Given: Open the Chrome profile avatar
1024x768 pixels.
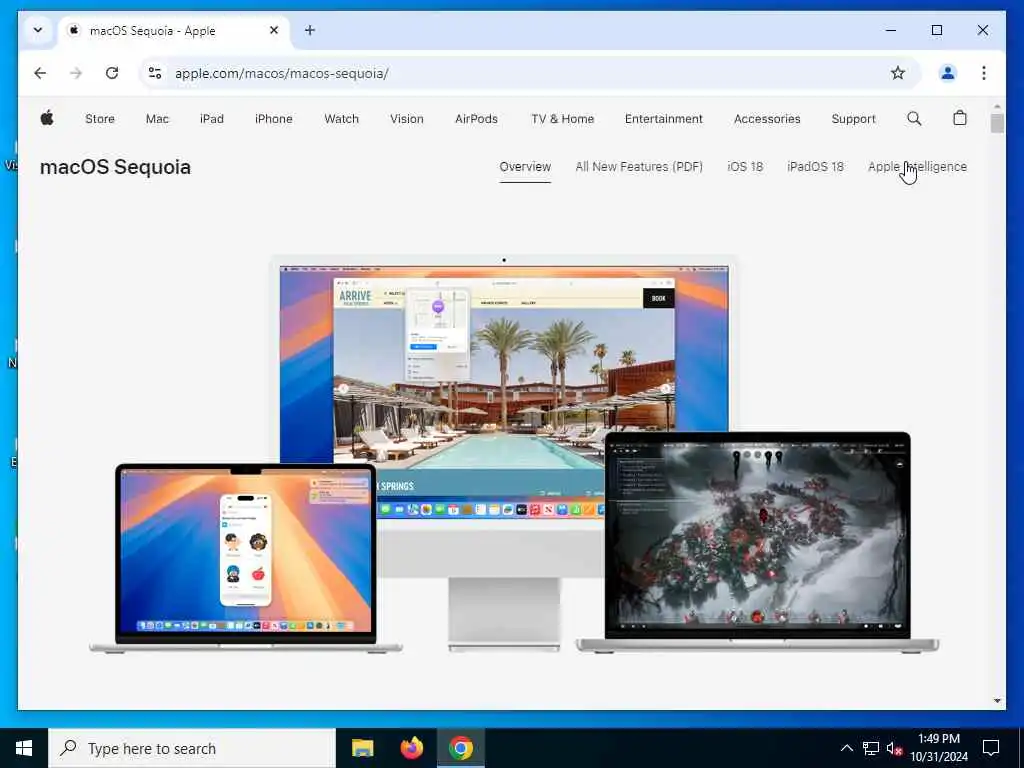Looking at the screenshot, I should click(x=948, y=73).
